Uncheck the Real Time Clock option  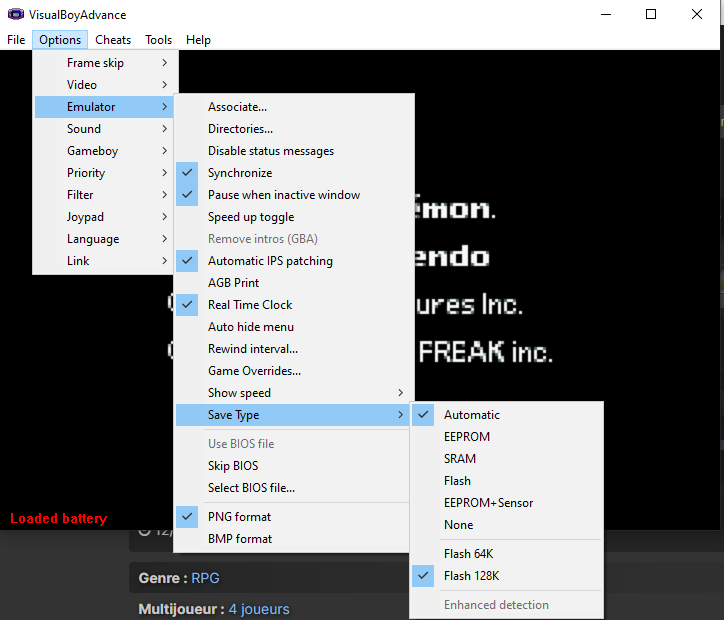[x=250, y=305]
